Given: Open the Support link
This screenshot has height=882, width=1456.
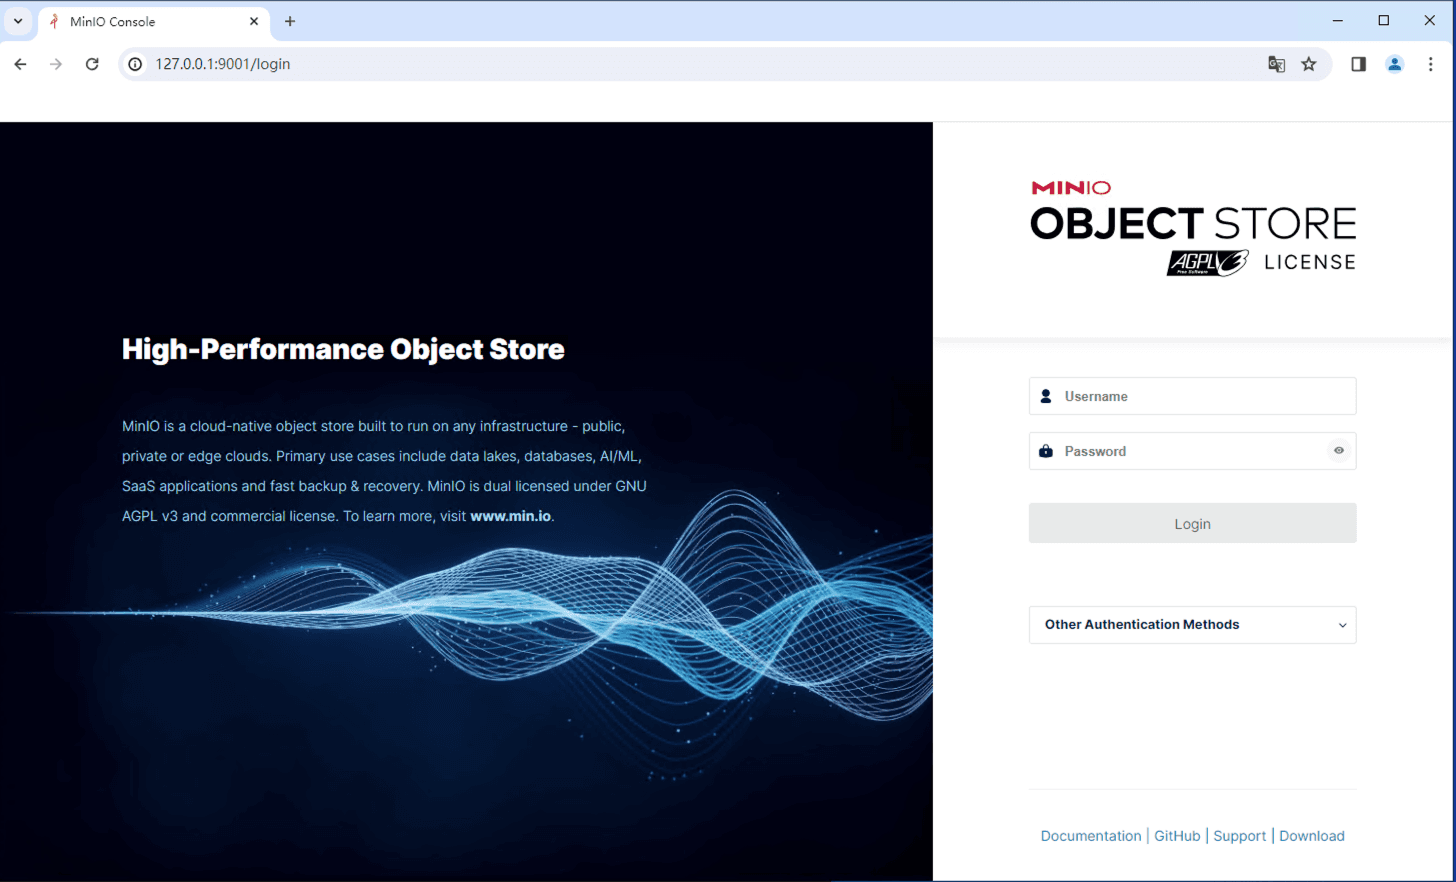Looking at the screenshot, I should point(1239,836).
